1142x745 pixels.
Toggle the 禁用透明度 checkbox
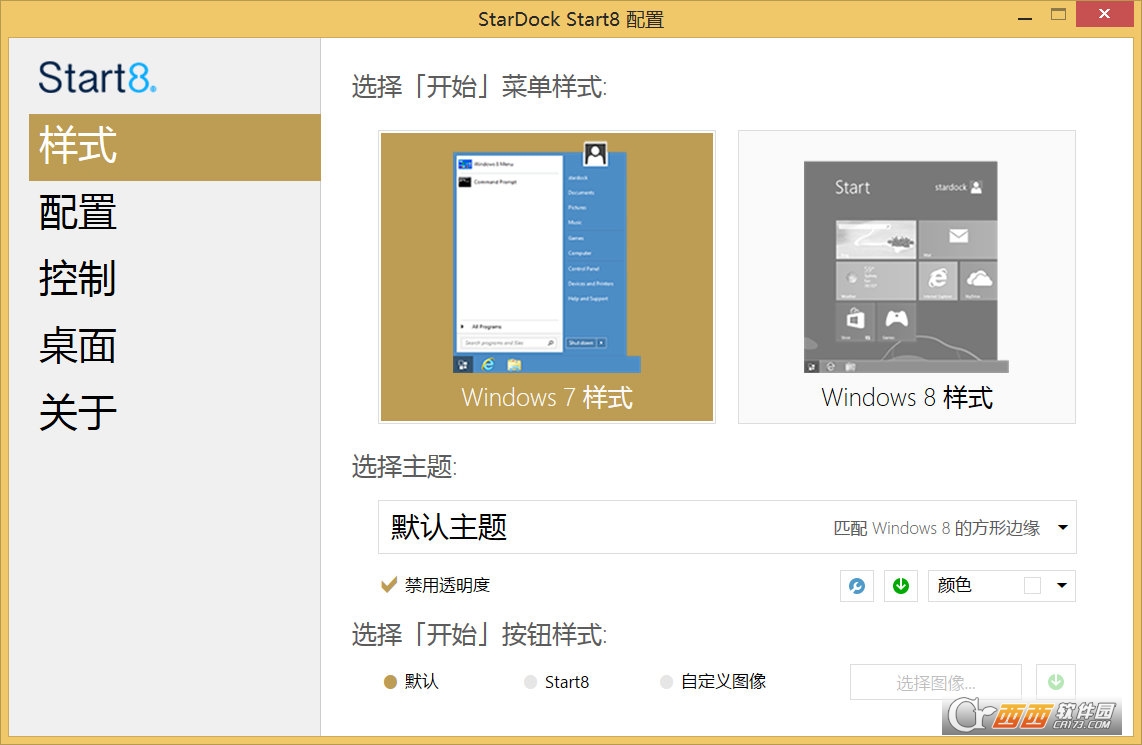(x=389, y=585)
